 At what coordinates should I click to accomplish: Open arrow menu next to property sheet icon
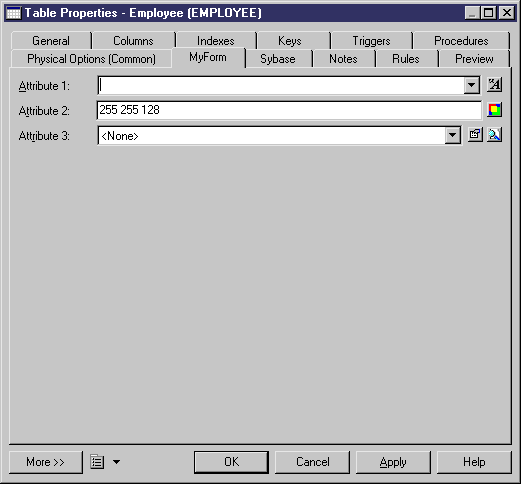click(116, 462)
